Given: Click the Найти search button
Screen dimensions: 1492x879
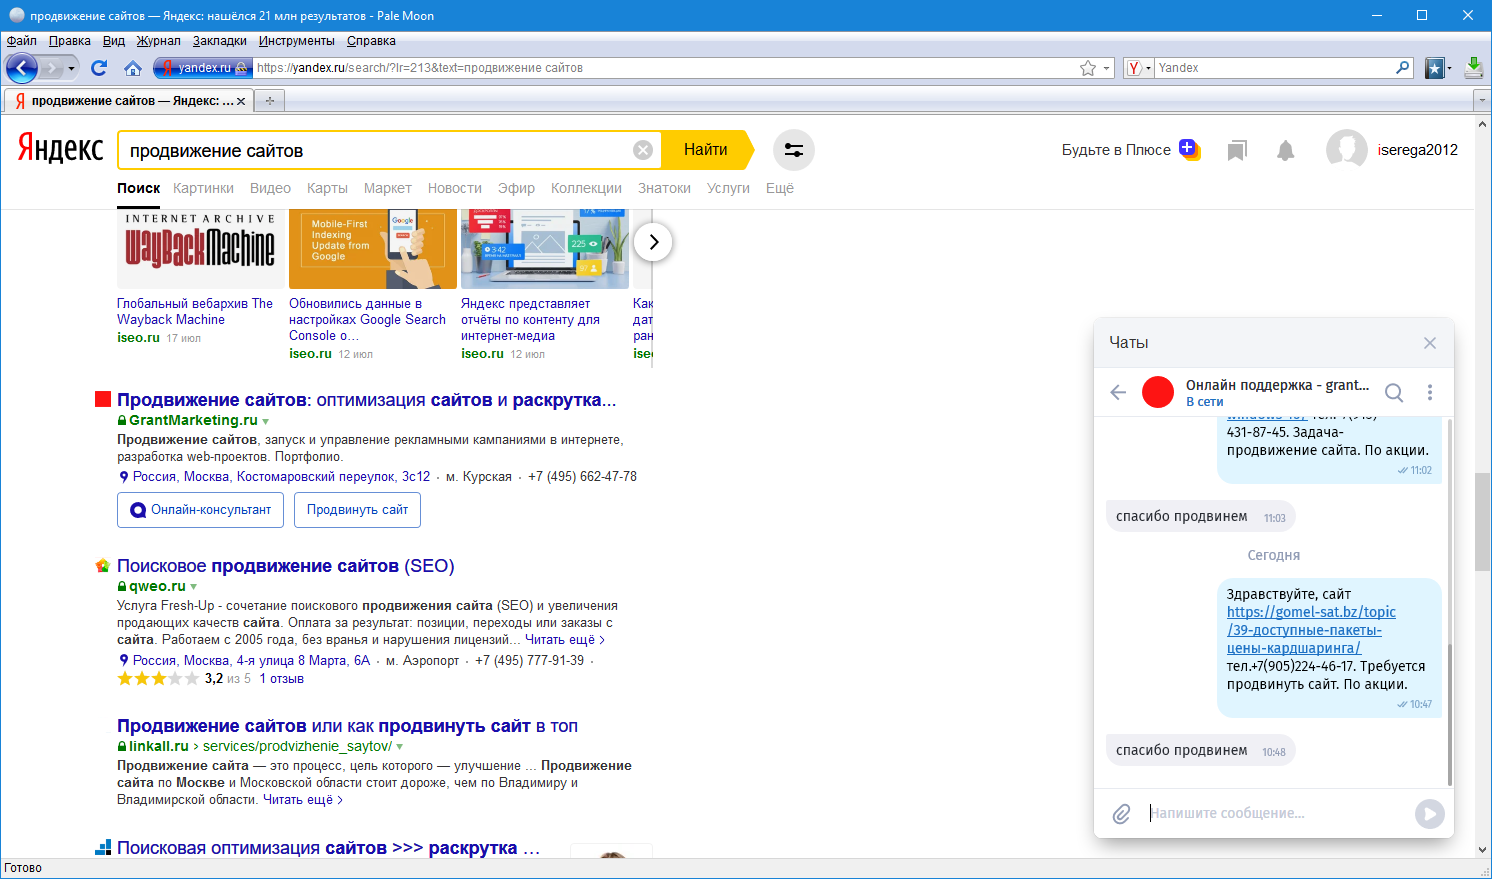Looking at the screenshot, I should pyautogui.click(x=706, y=150).
